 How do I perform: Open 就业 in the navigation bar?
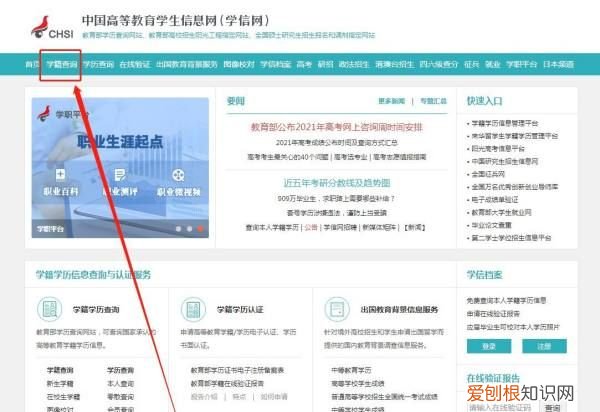[492, 64]
